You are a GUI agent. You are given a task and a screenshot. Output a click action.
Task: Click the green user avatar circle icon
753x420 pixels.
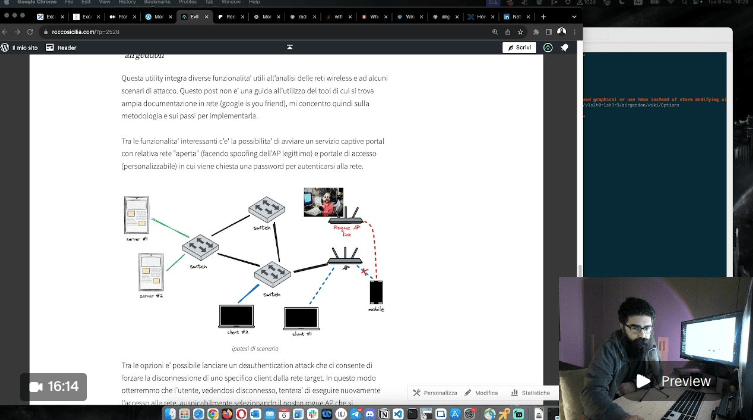[x=547, y=47]
